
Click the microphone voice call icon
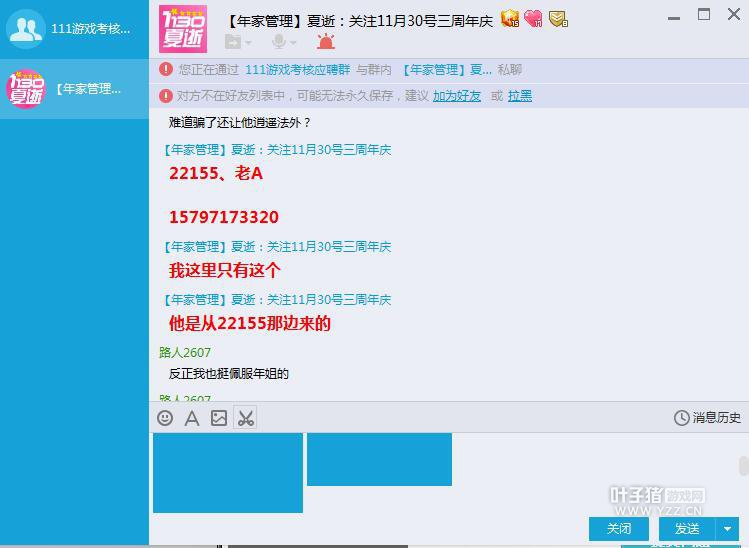click(278, 42)
